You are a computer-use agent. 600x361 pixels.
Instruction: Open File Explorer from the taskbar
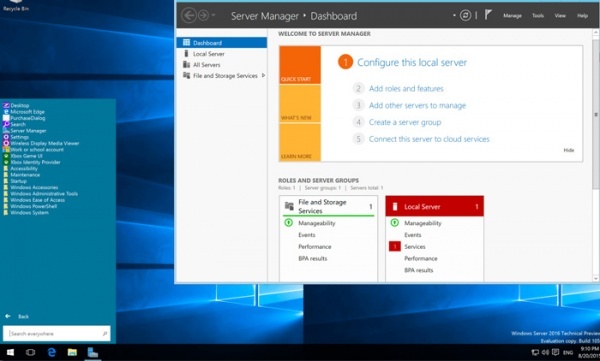(x=72, y=352)
